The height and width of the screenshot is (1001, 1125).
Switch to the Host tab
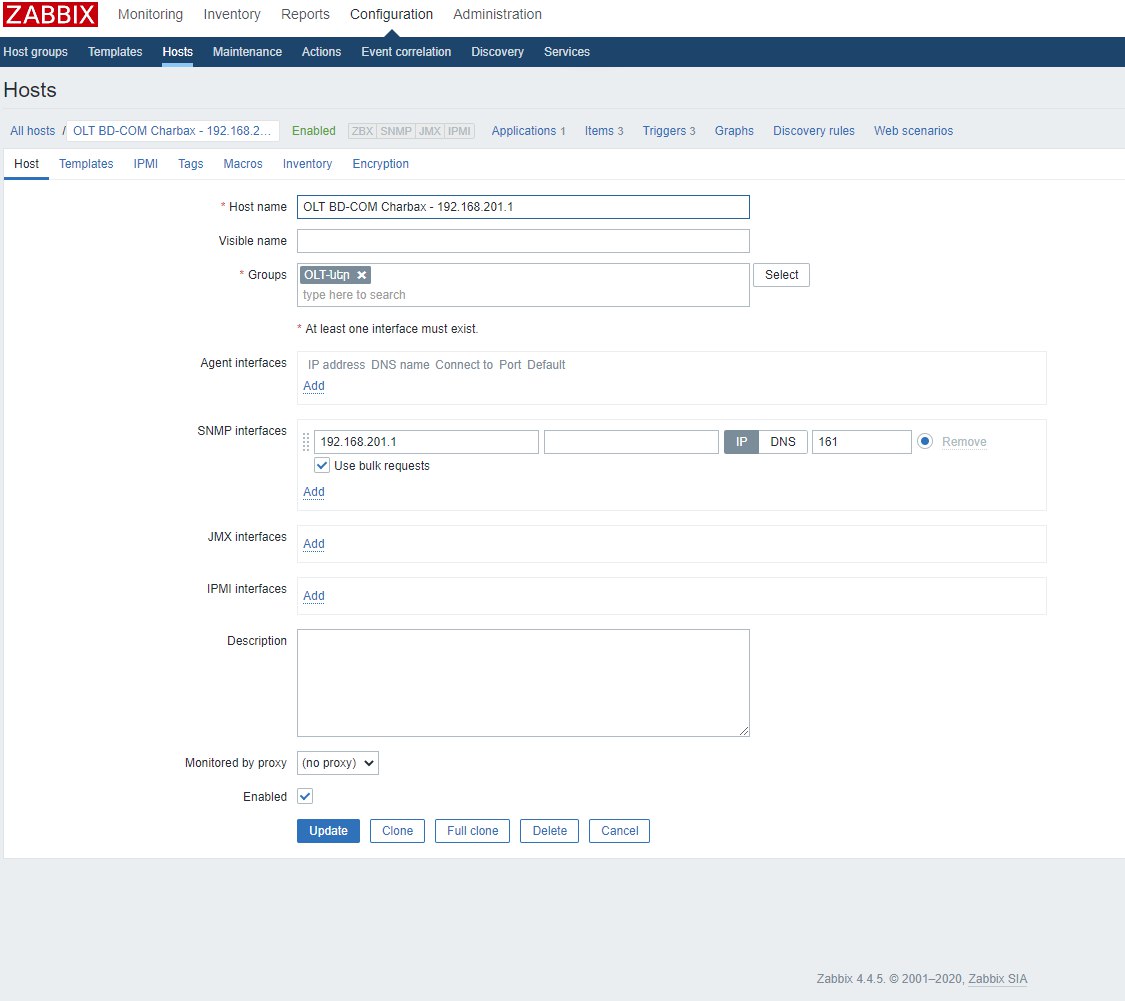pyautogui.click(x=27, y=164)
